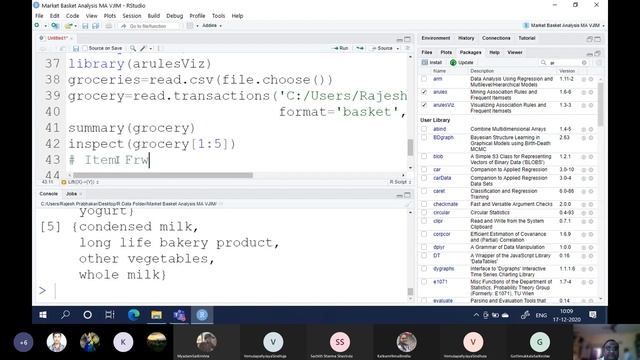Viewport: 640px width, 360px height.
Task: Maximize the source editor pane
Action: coord(407,39)
